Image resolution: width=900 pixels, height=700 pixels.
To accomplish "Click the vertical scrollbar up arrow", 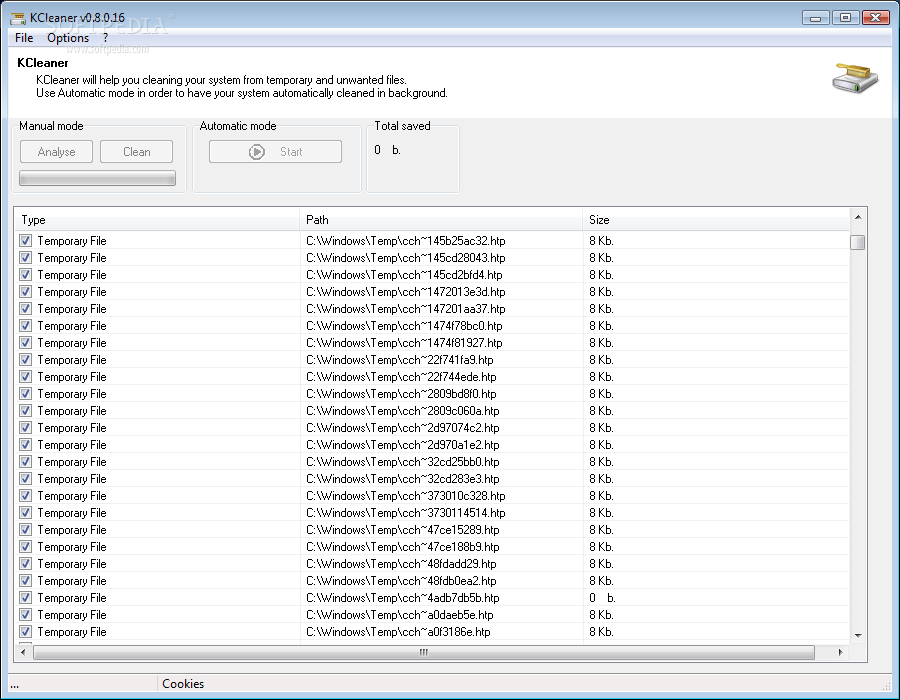I will 858,217.
